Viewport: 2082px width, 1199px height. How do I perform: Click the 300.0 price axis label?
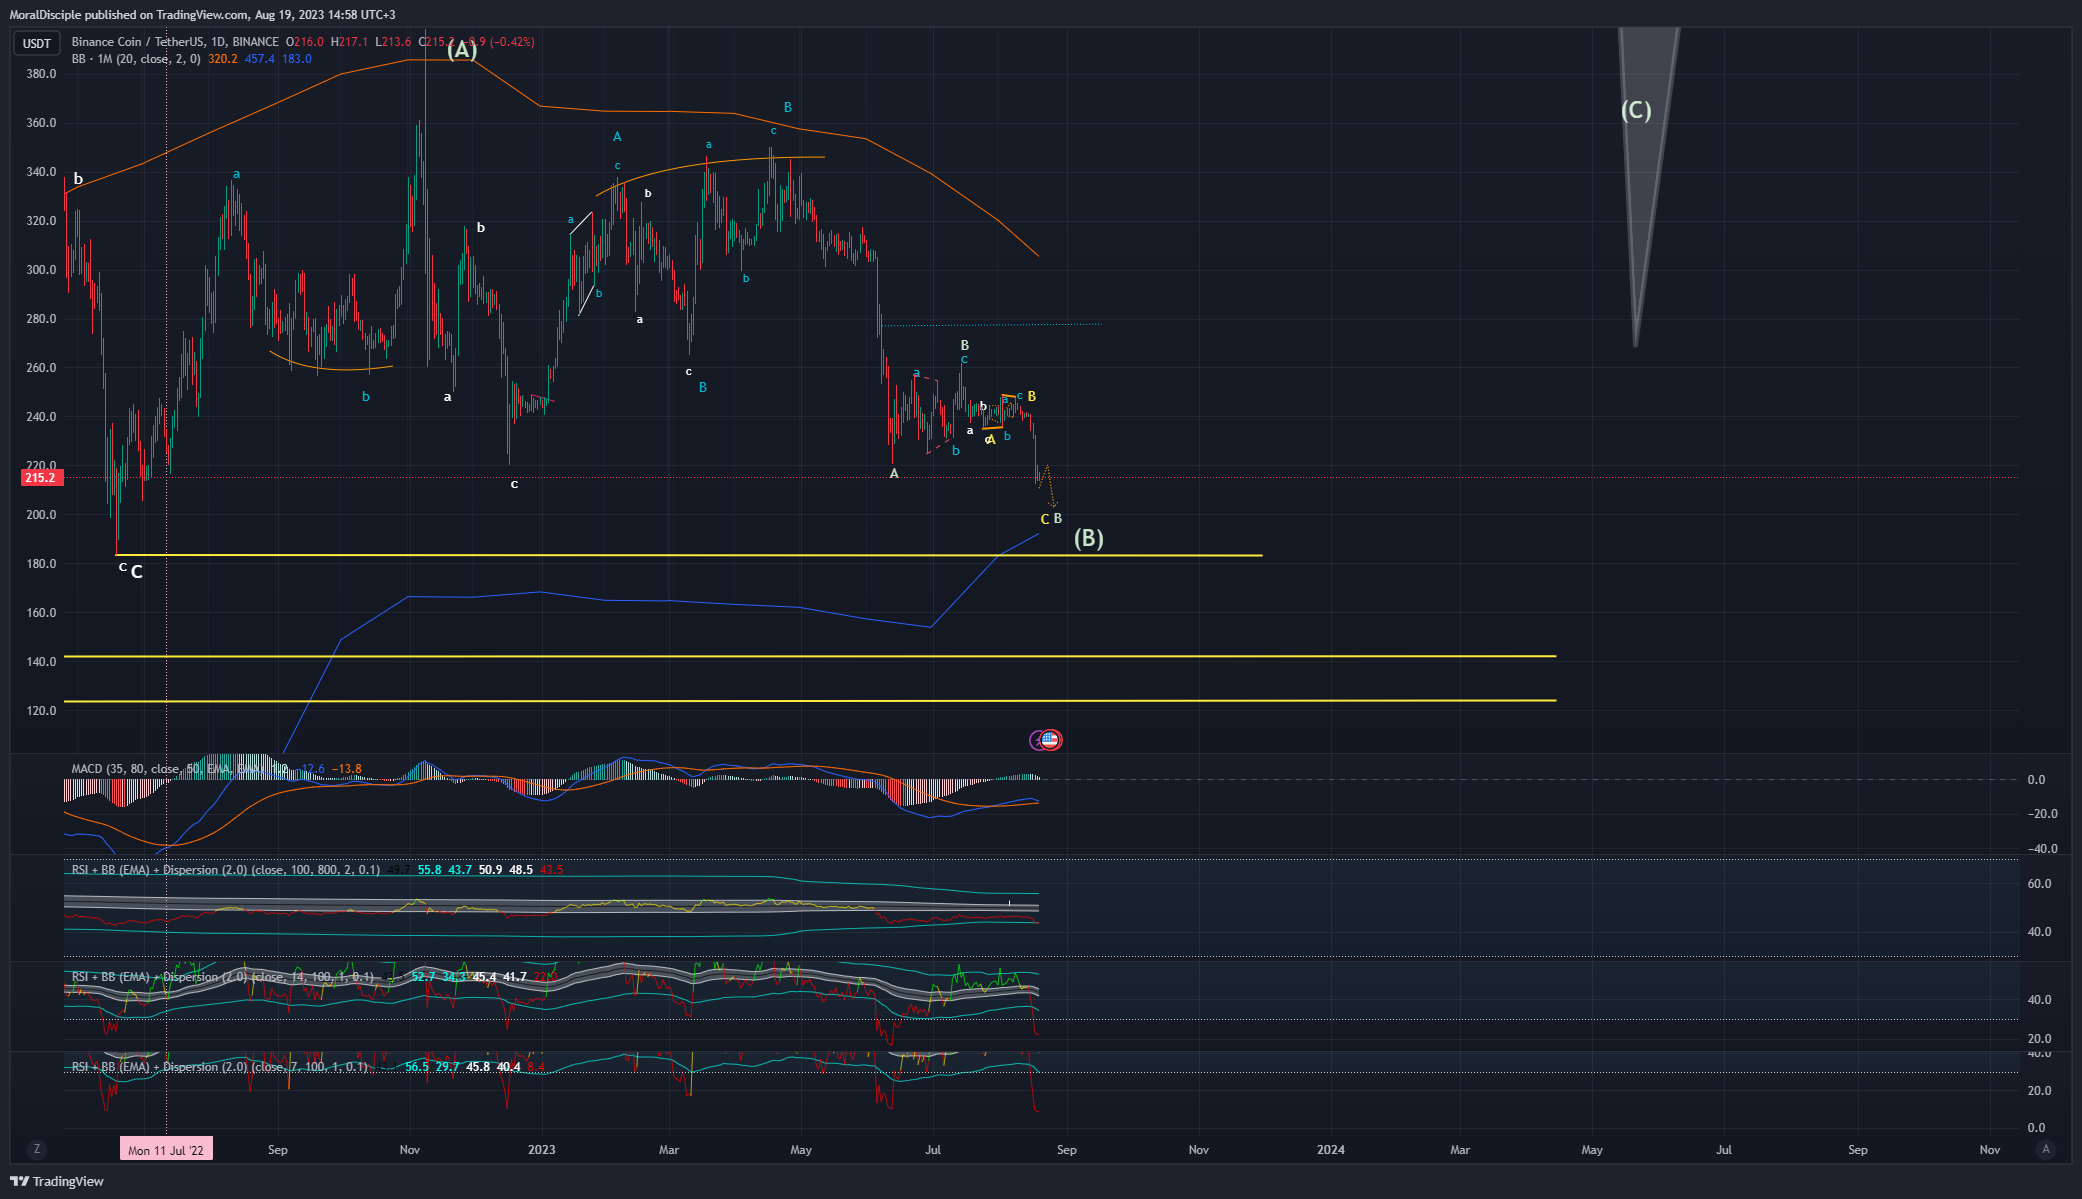[x=41, y=270]
